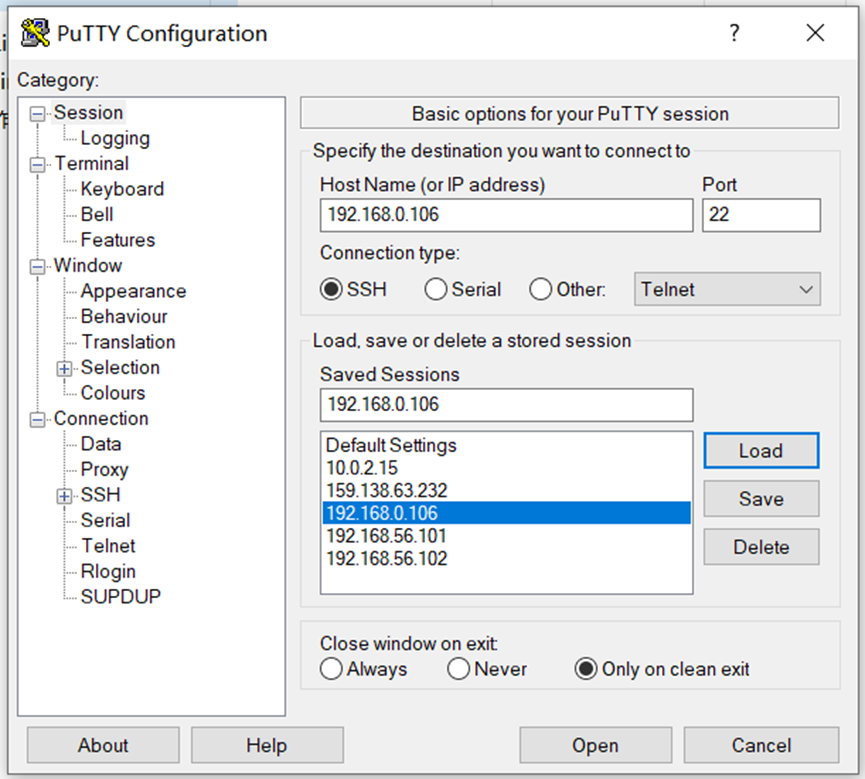Viewport: 865px width, 779px height.
Task: Open the Proxy settings category
Action: [104, 469]
